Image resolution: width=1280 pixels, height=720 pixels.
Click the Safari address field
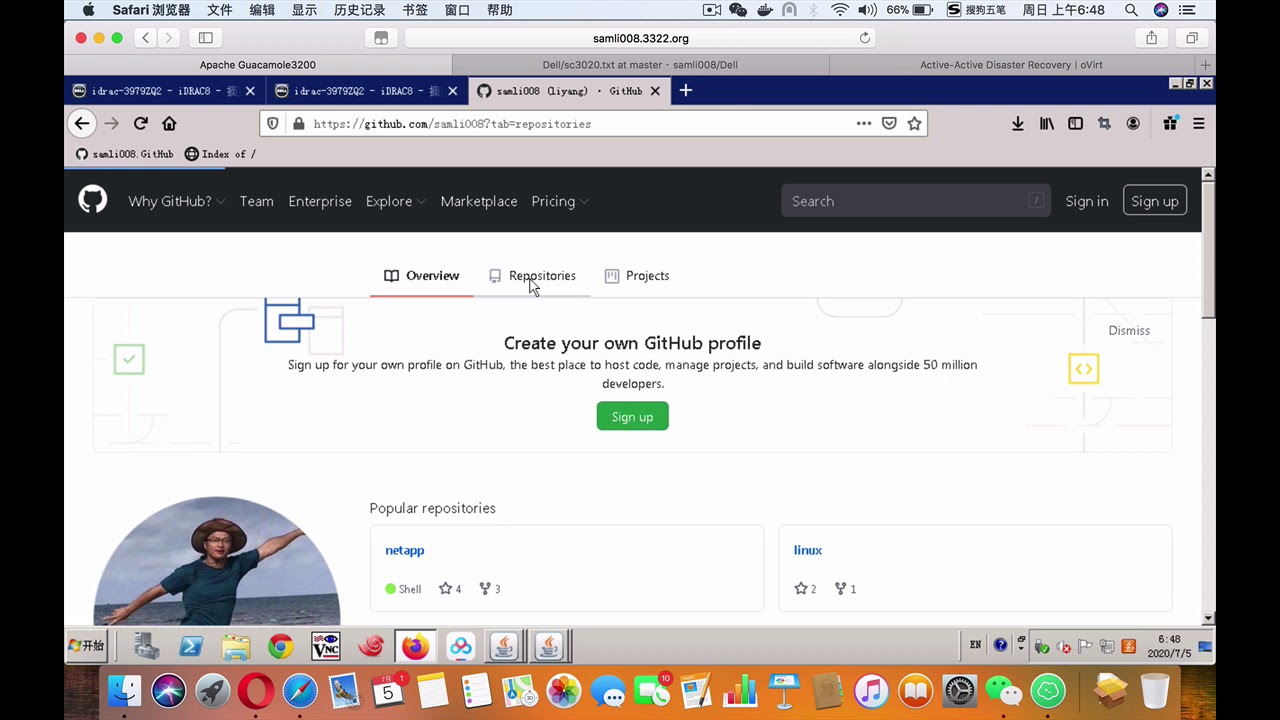coord(641,38)
